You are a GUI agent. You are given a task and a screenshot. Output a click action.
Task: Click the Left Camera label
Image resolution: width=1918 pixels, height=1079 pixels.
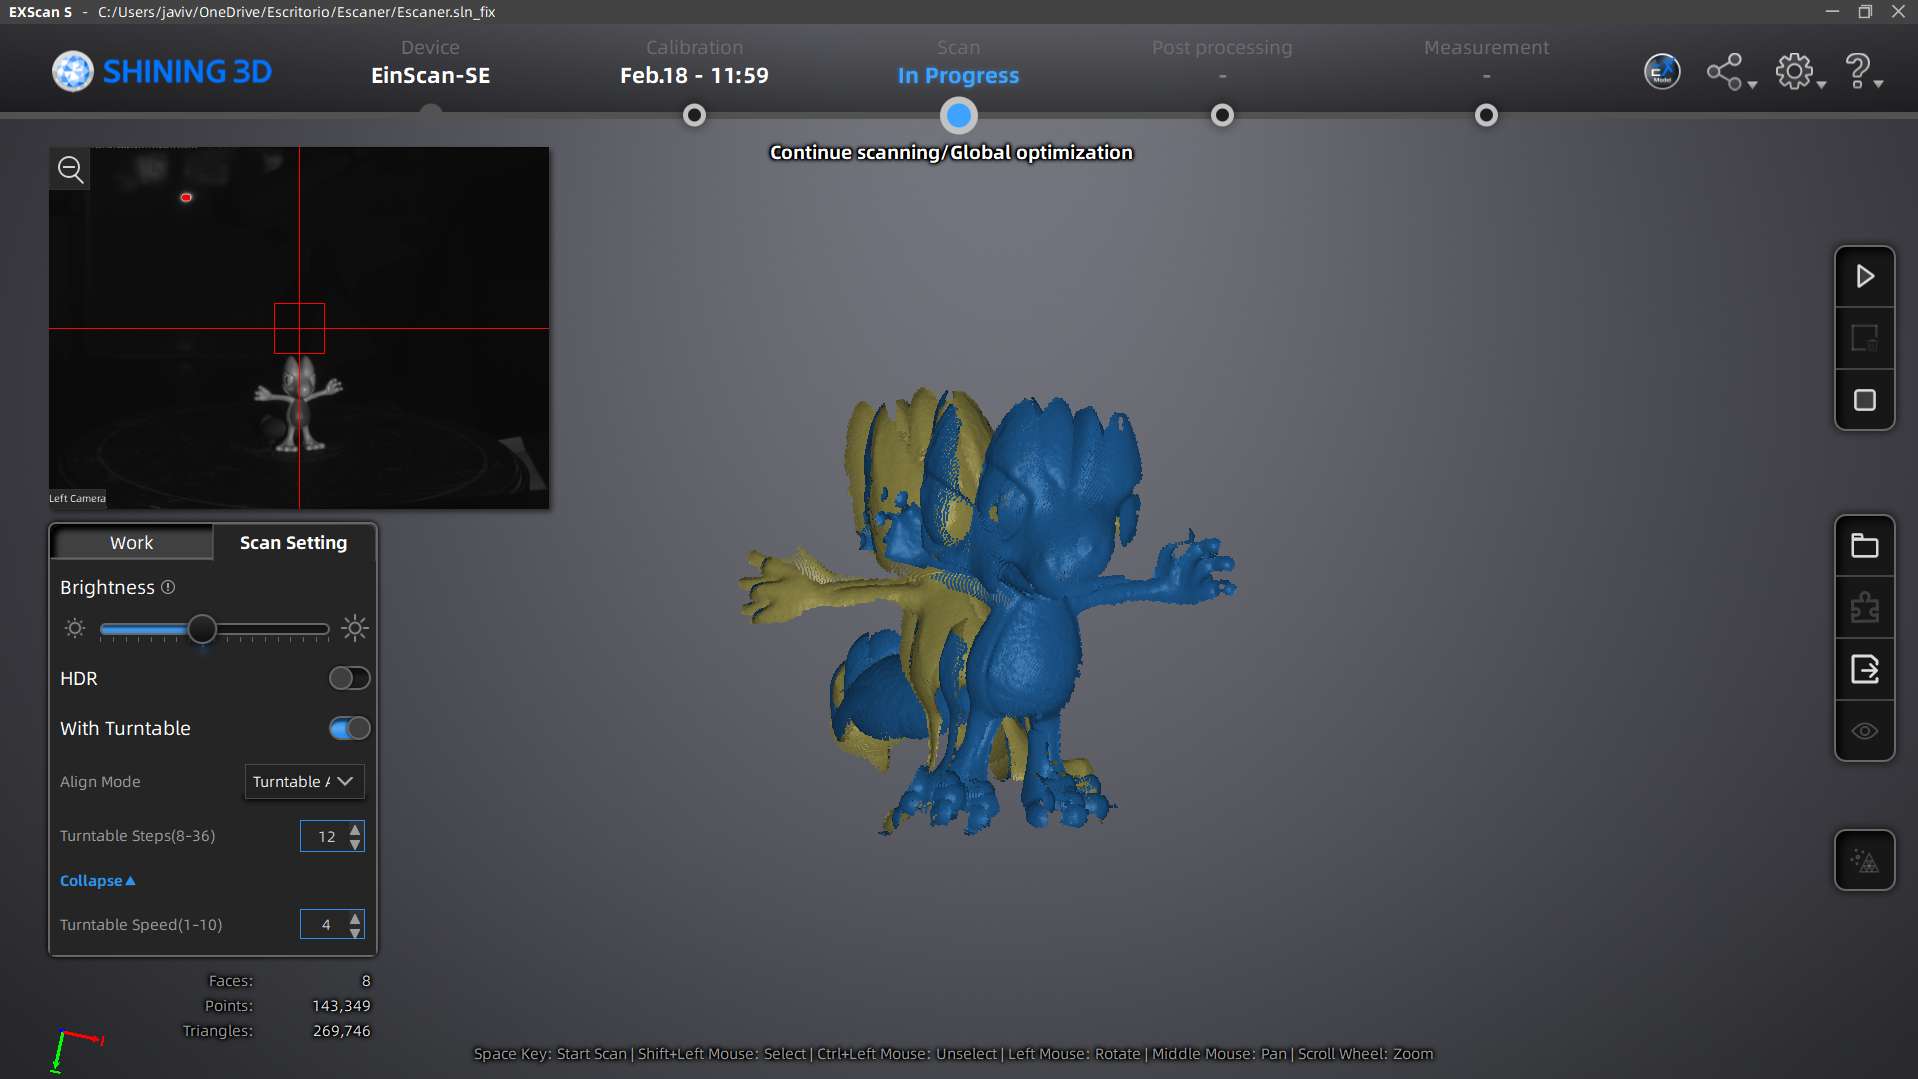pos(77,498)
